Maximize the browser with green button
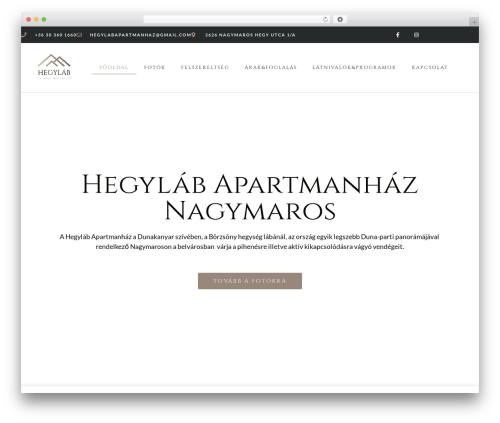Viewport: 500px width, 423px height. click(x=44, y=20)
